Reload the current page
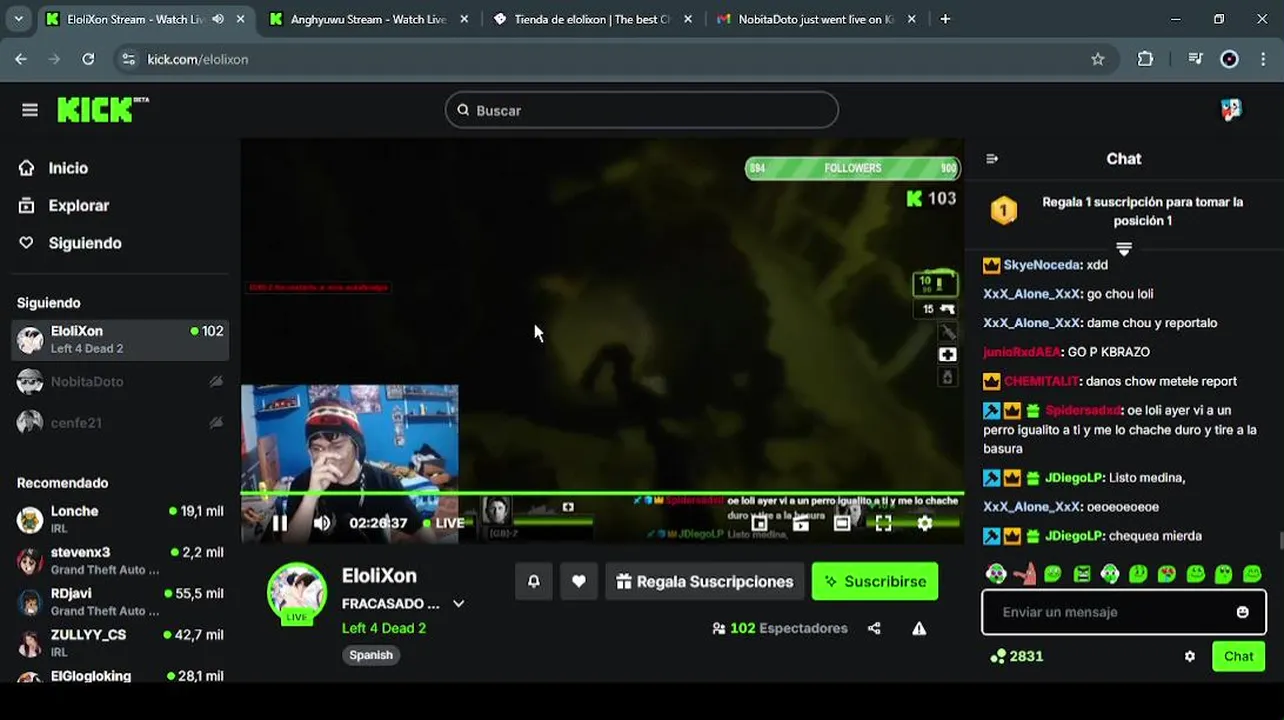Screen dimensions: 1284x720 click(x=88, y=59)
